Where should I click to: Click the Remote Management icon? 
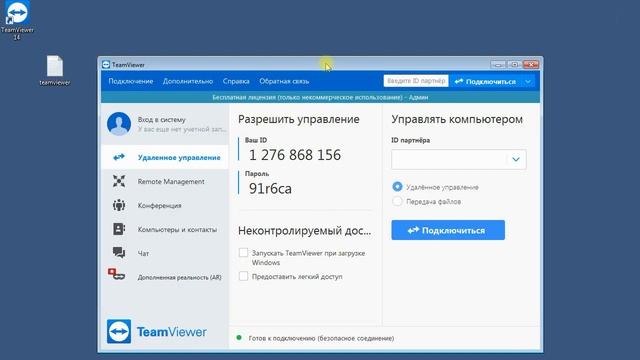pyautogui.click(x=119, y=181)
